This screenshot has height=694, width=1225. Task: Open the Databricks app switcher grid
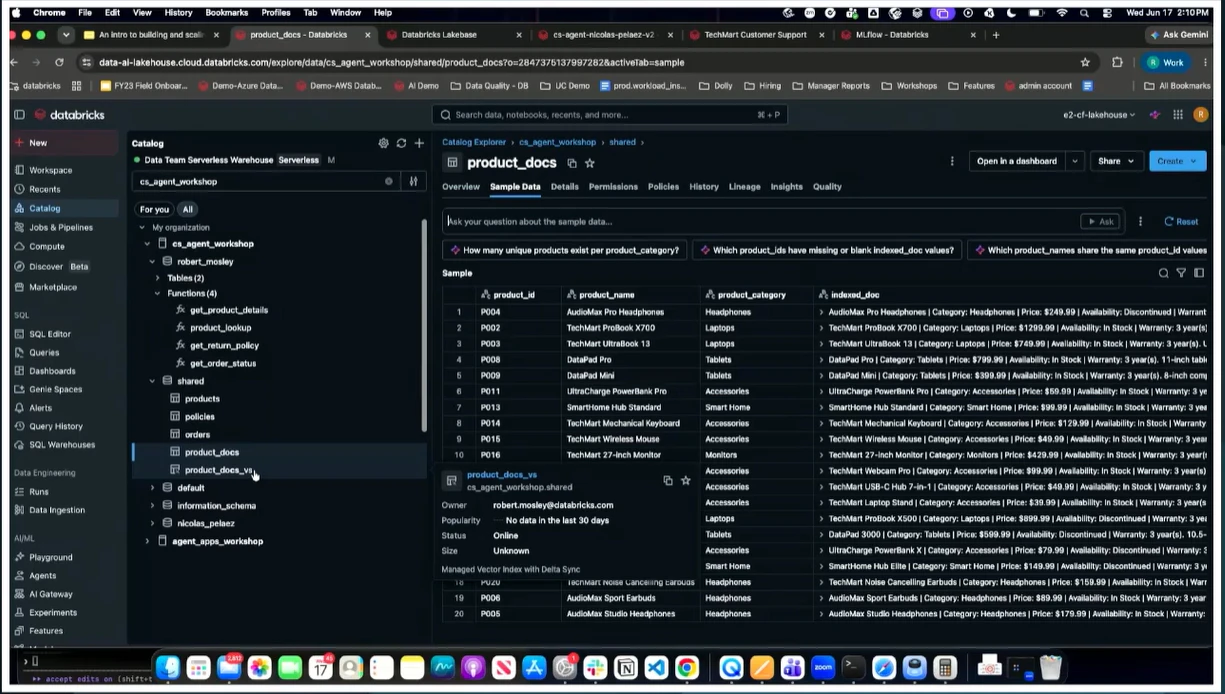1177,115
